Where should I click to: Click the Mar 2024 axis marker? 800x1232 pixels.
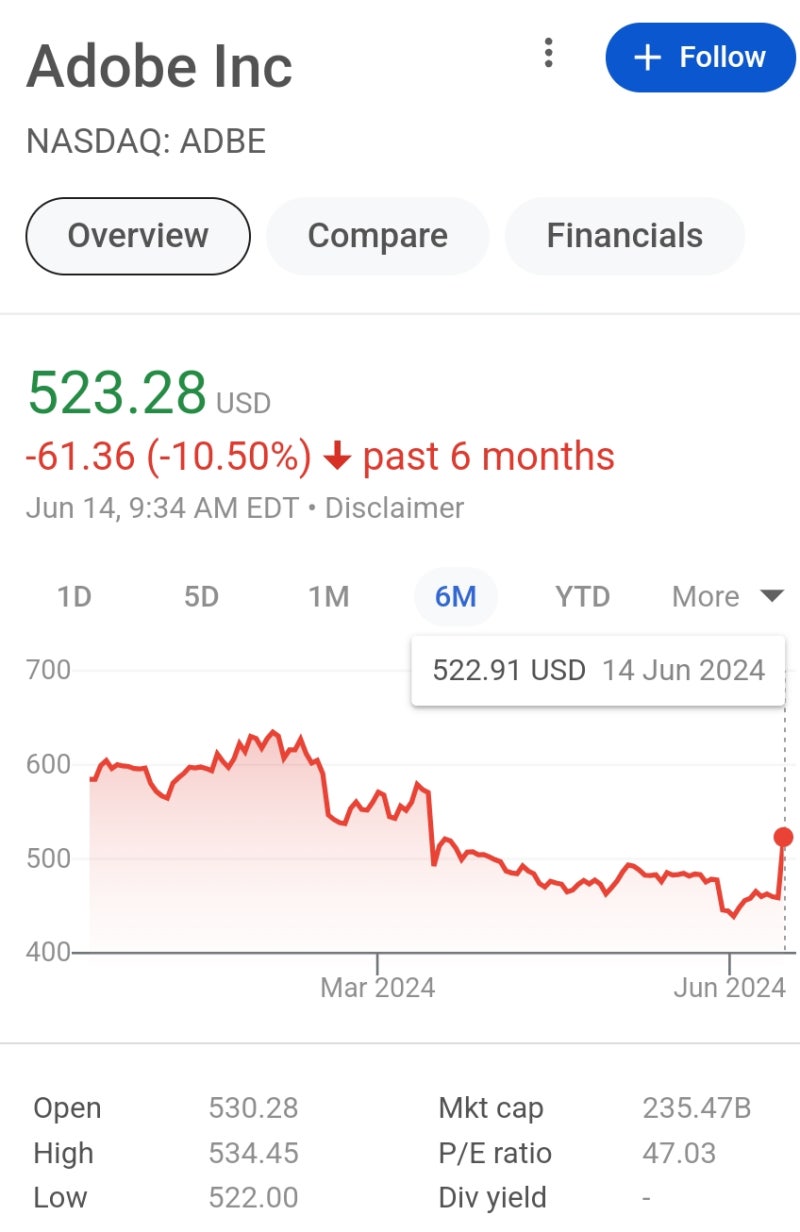(377, 988)
